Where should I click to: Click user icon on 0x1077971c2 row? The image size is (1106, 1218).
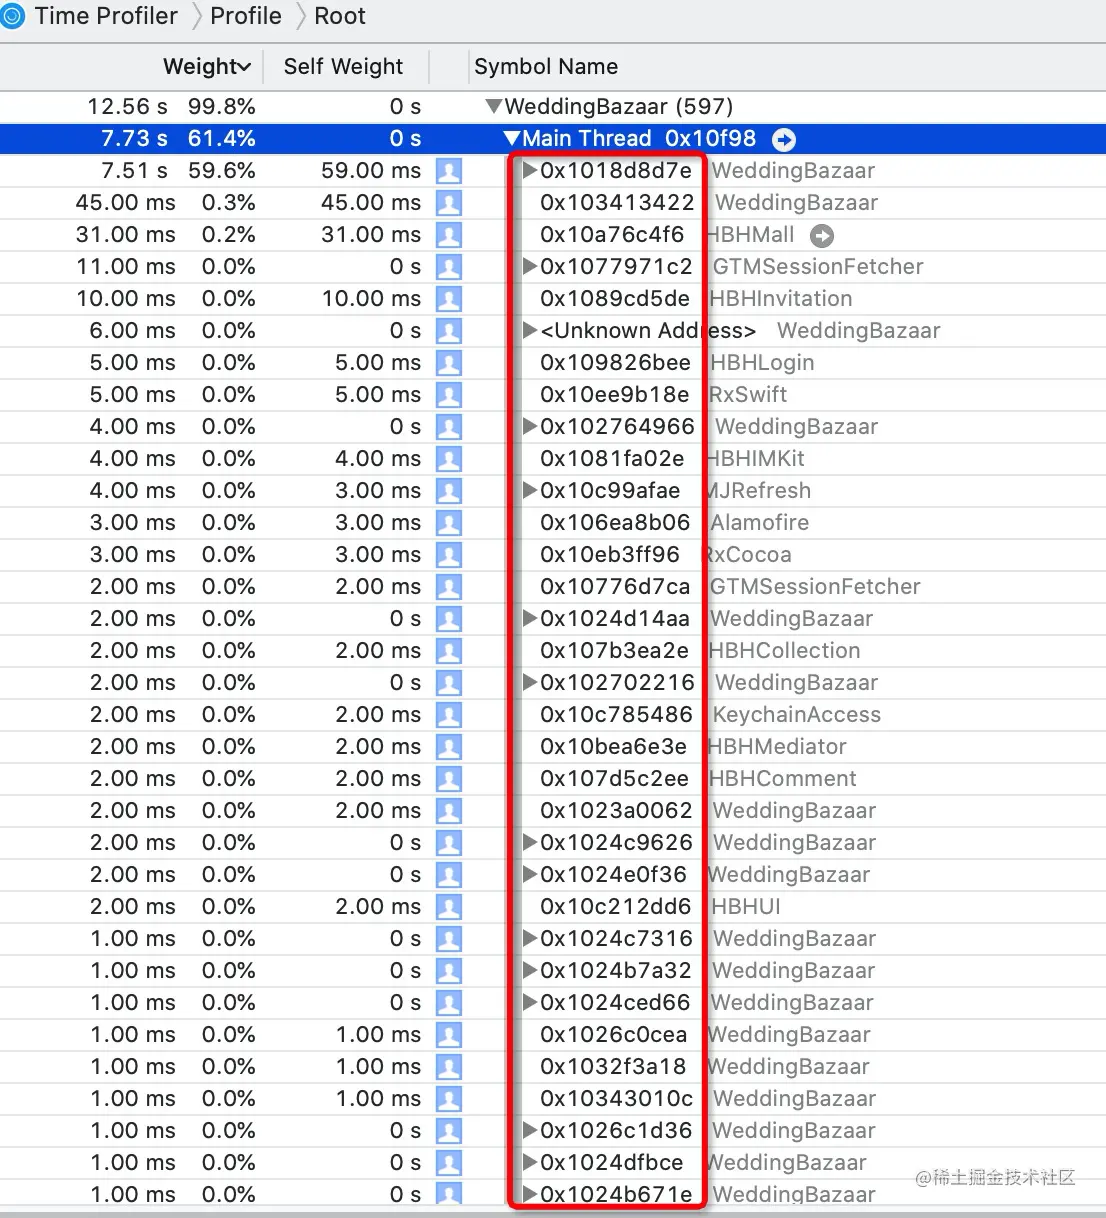tap(450, 267)
